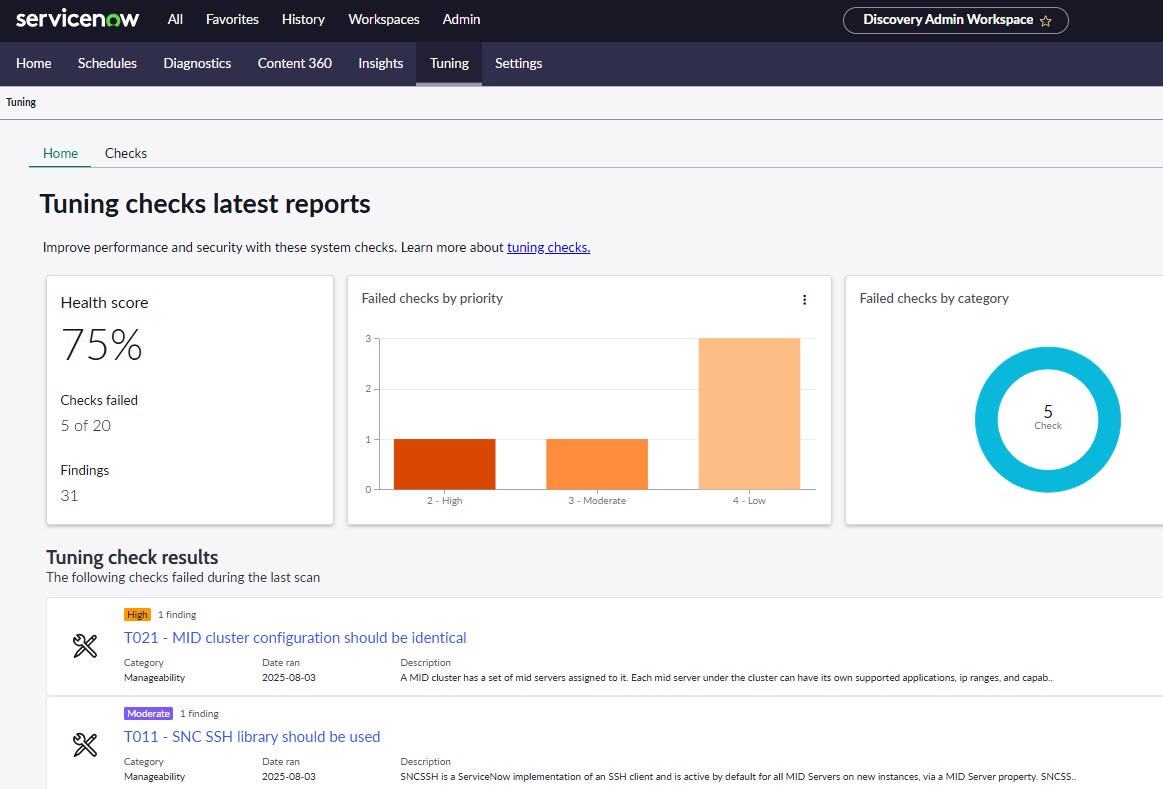Click the 4 - Low priority bar
This screenshot has height=789, width=1163.
click(749, 413)
